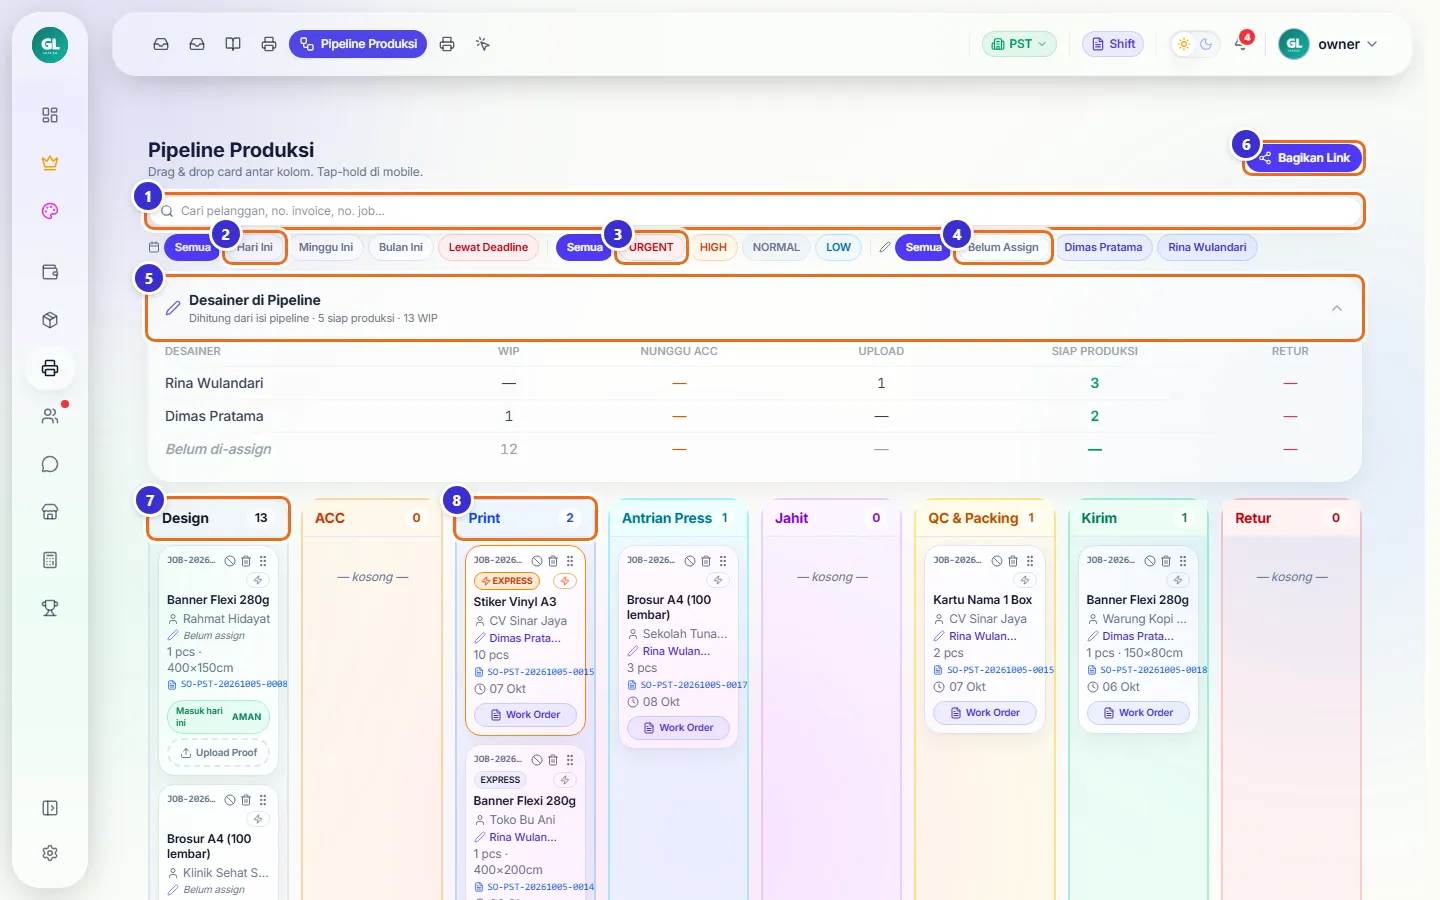Select the Hari Ini date filter
The width and height of the screenshot is (1440, 900).
[255, 247]
